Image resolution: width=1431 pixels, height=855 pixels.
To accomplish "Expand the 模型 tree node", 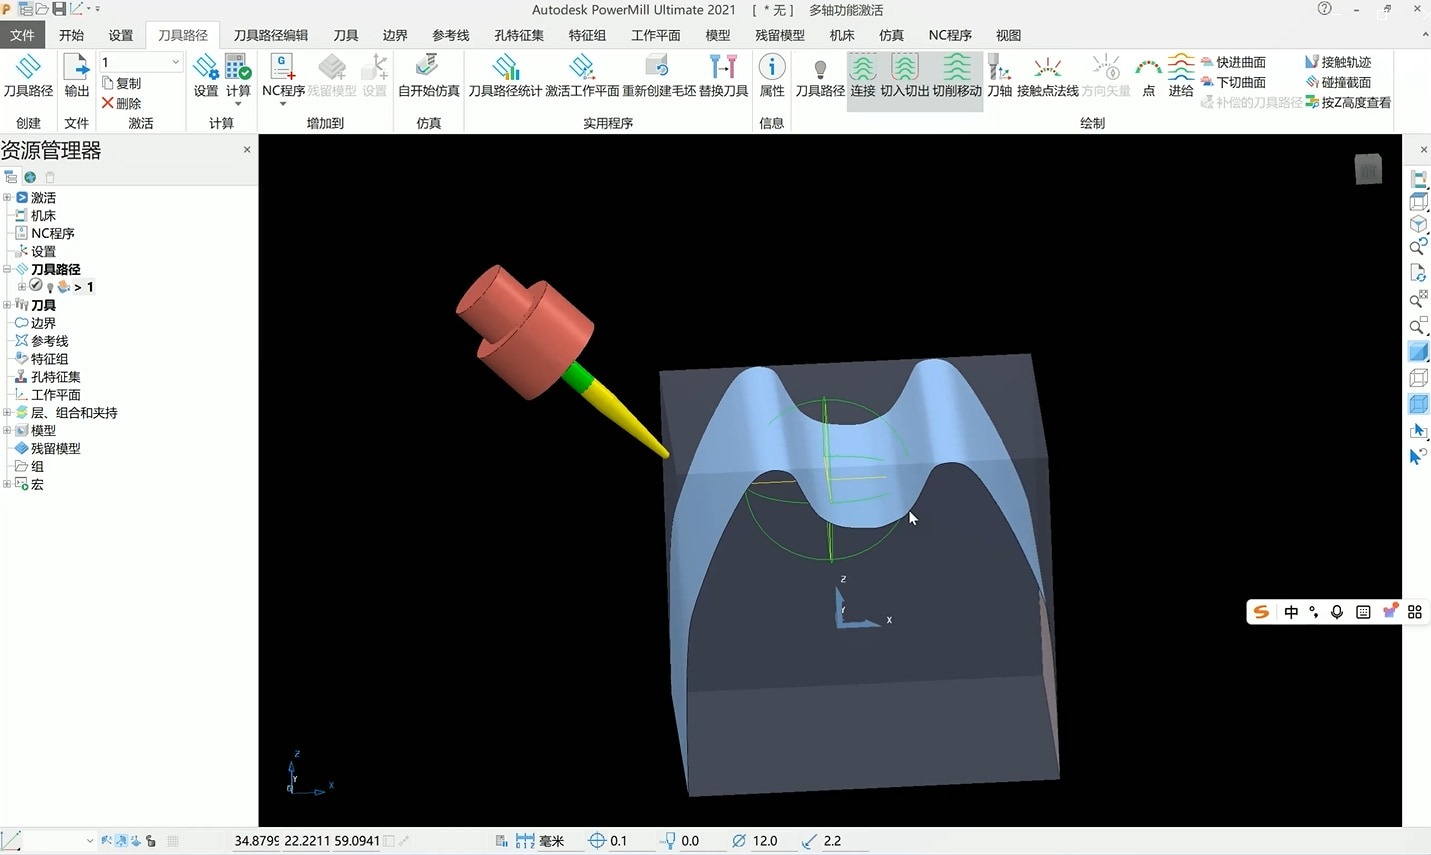I will click(x=7, y=430).
